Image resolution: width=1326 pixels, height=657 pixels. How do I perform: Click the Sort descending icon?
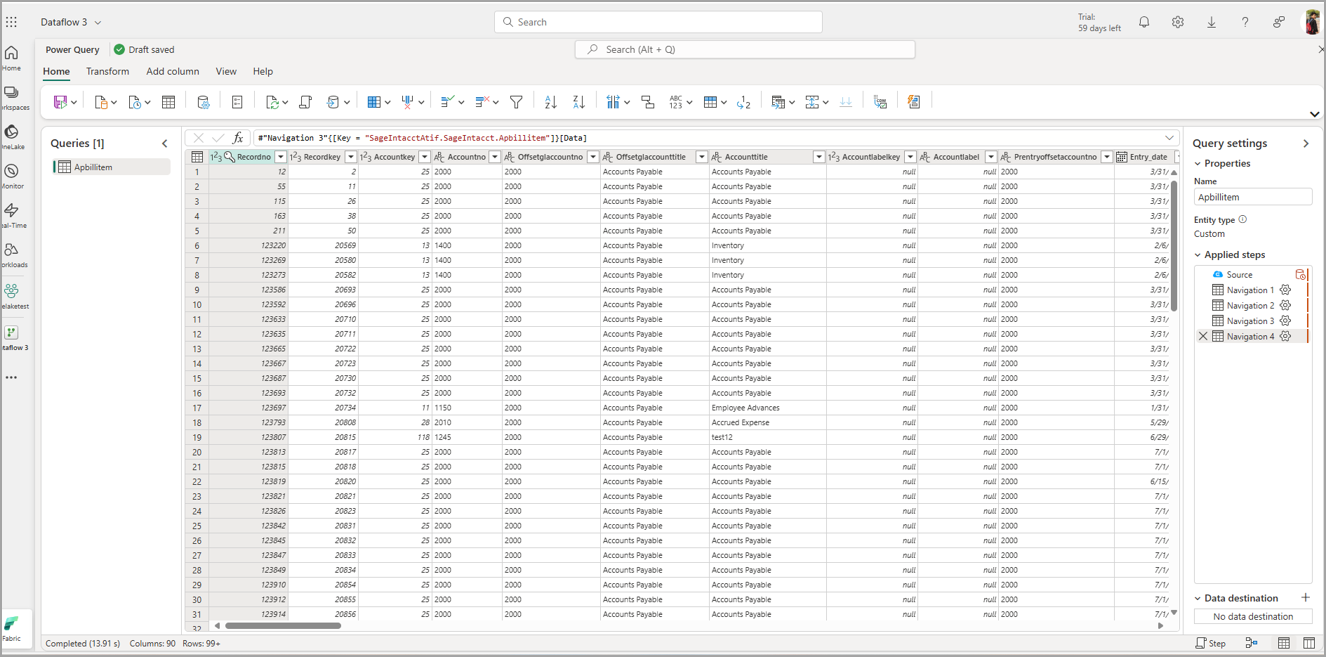579,101
